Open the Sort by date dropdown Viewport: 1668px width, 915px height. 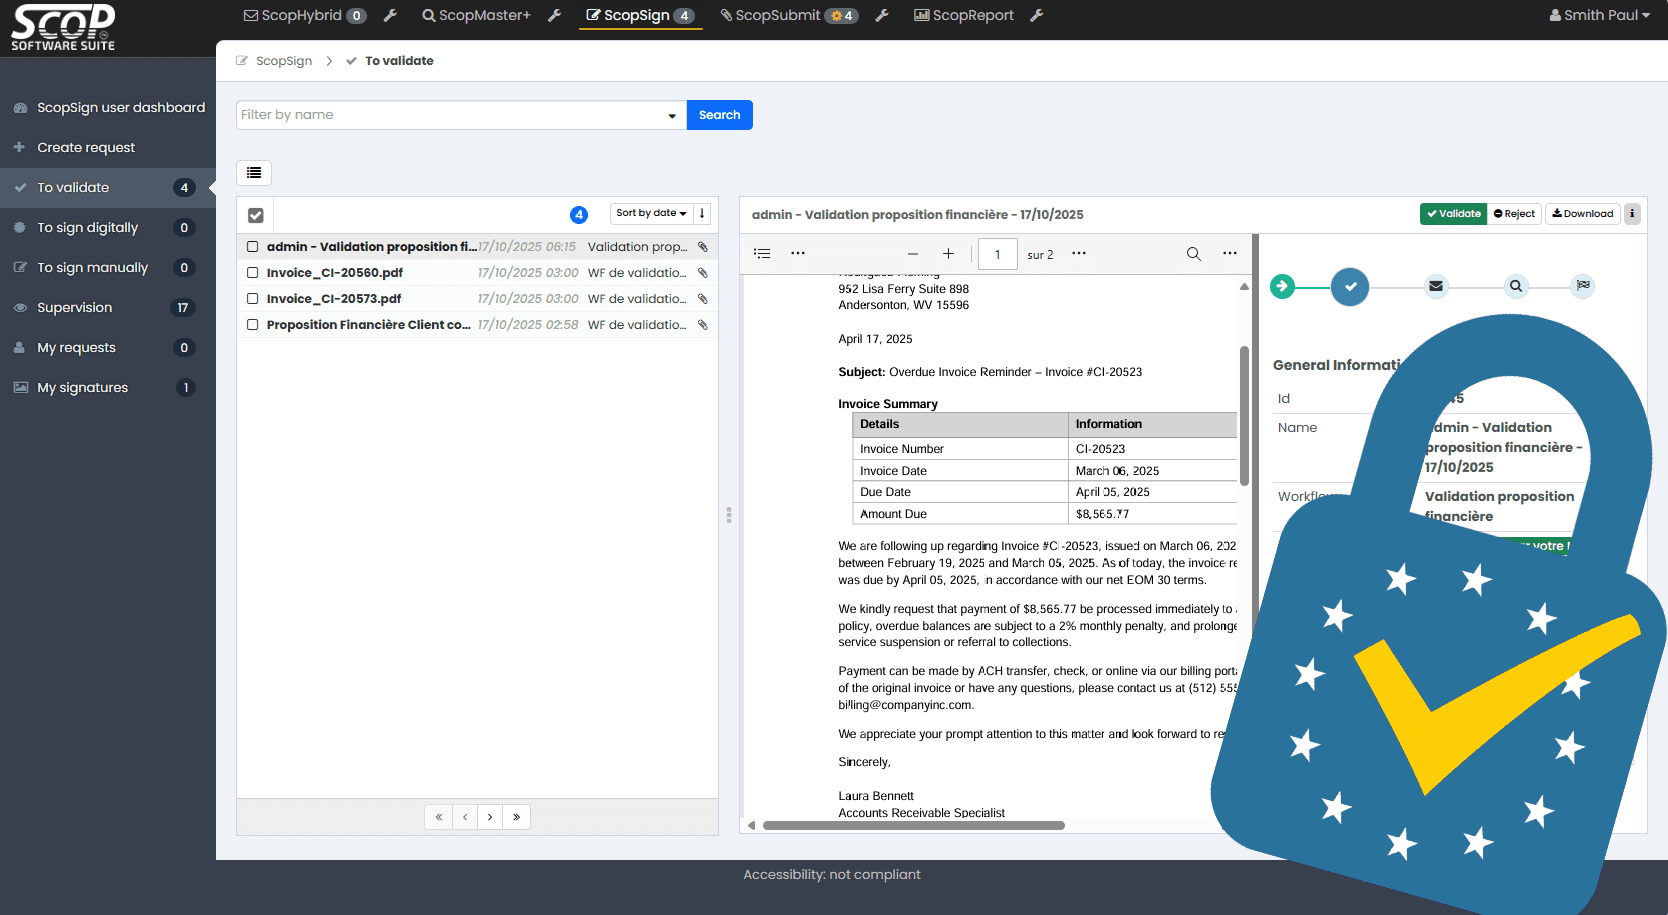(x=650, y=212)
